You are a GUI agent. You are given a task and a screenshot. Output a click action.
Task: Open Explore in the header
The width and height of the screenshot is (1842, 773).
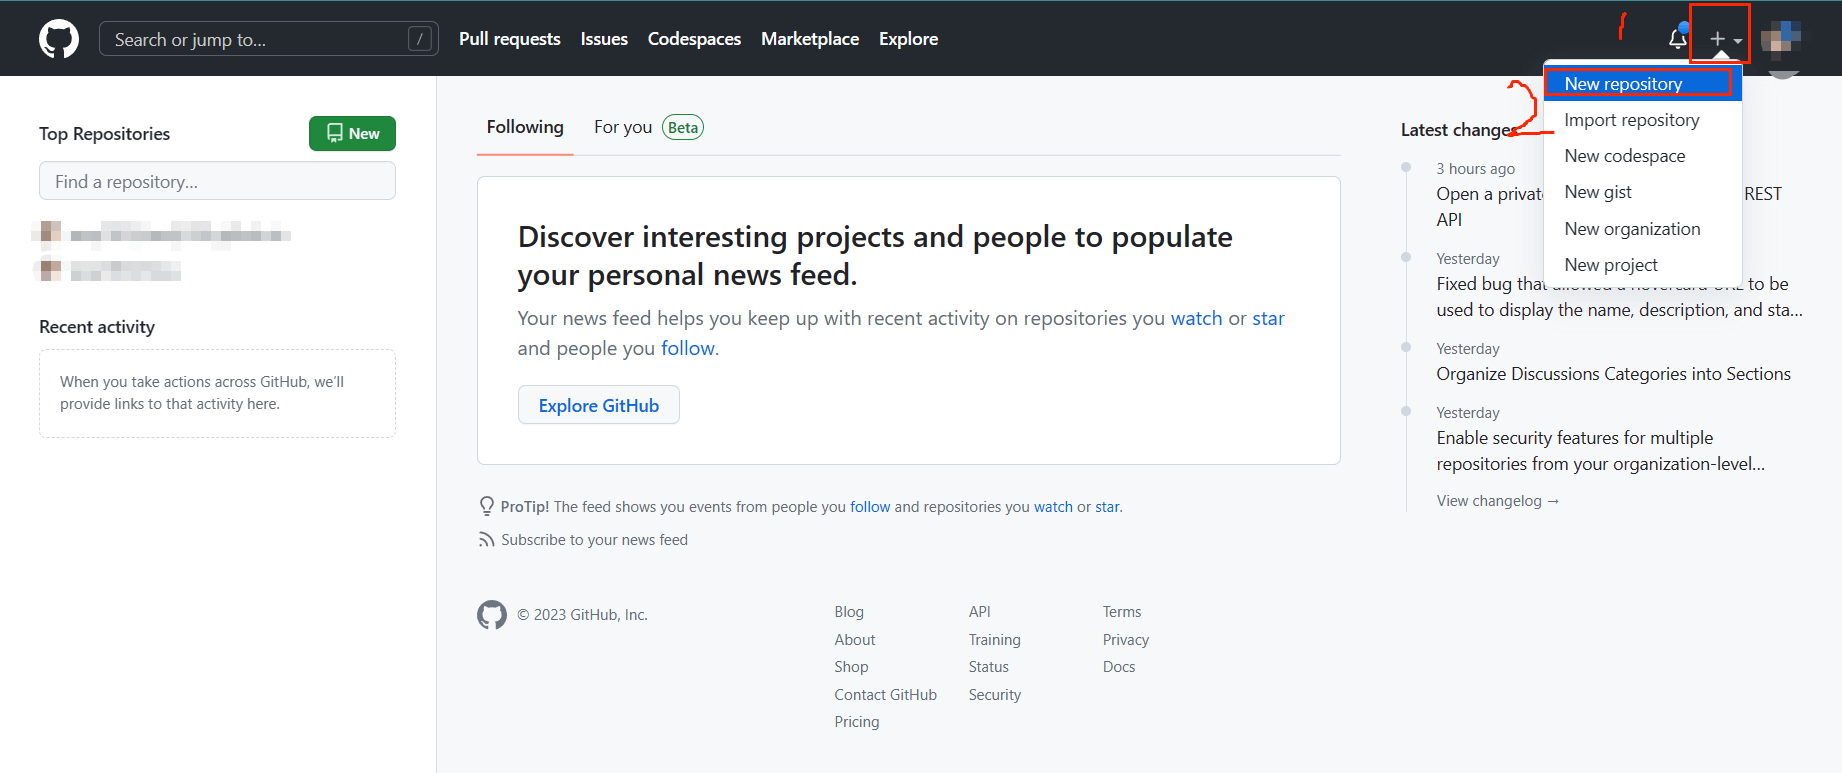click(x=908, y=39)
